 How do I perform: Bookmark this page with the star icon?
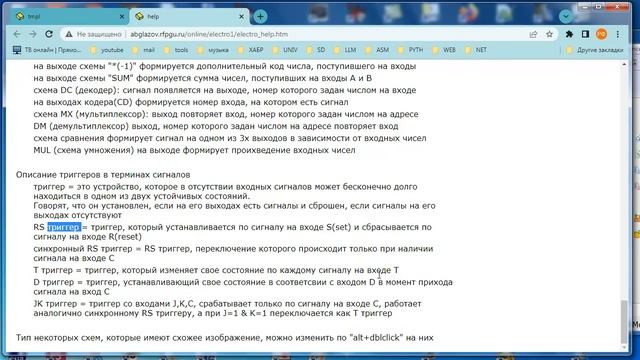click(x=549, y=34)
